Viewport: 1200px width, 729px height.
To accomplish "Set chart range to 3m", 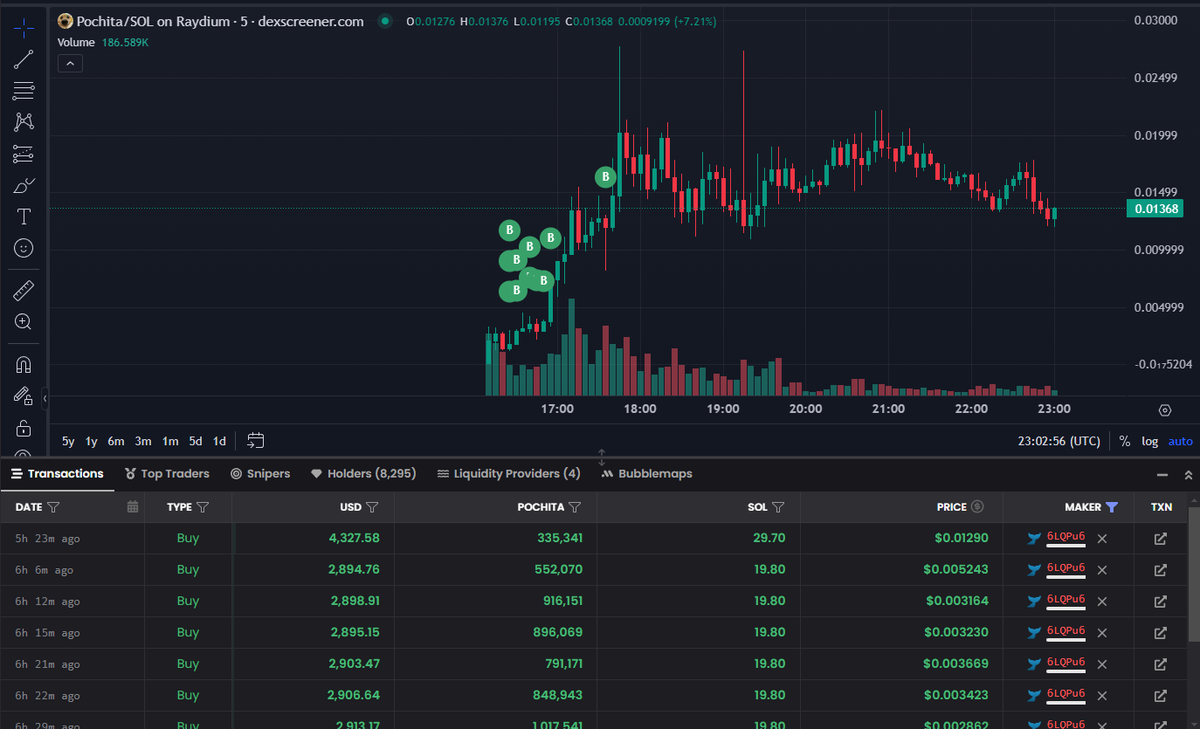I will click(x=143, y=441).
